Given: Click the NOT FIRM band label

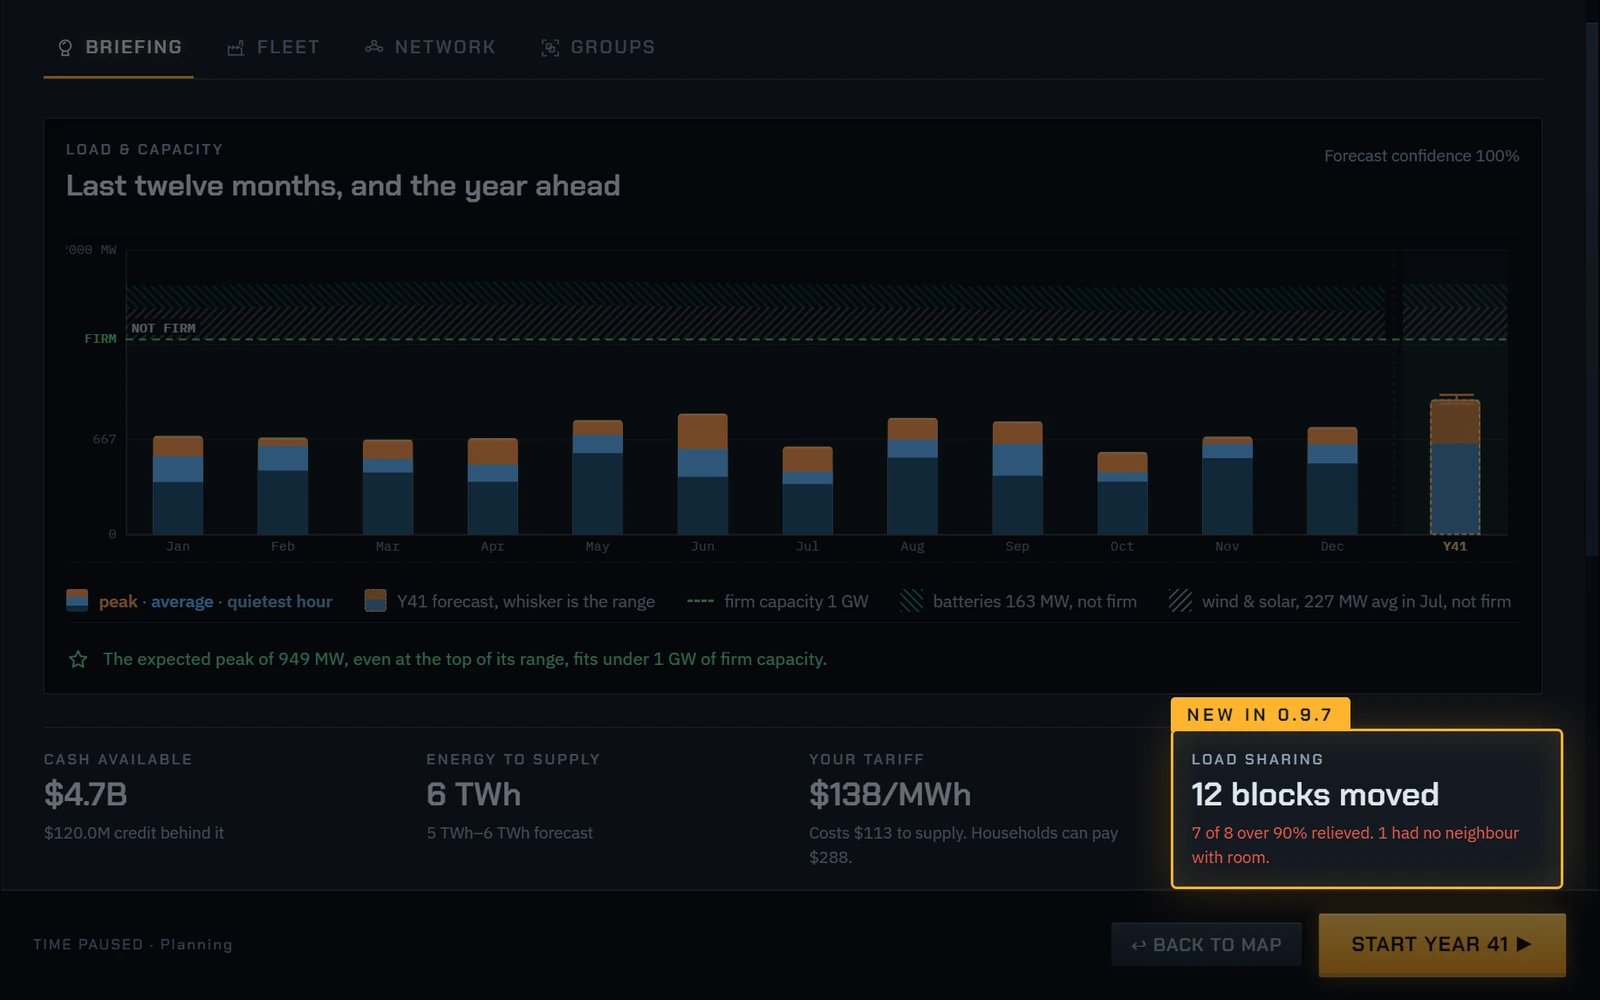Looking at the screenshot, I should click(x=163, y=328).
